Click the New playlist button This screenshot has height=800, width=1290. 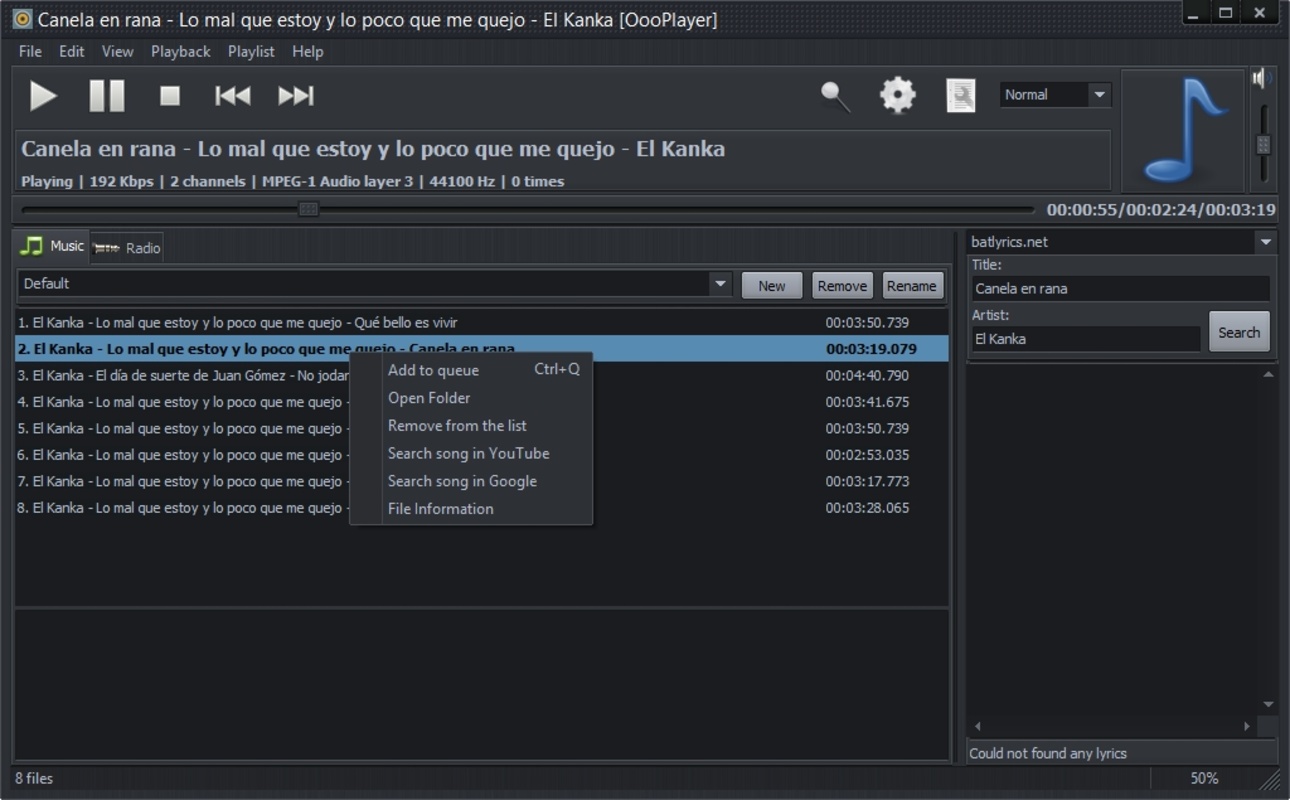[x=772, y=285]
